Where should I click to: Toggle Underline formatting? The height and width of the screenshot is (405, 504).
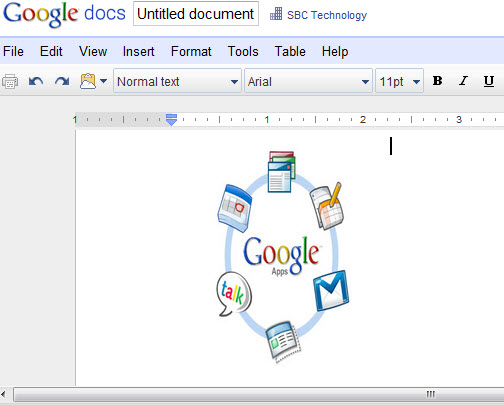(x=489, y=81)
